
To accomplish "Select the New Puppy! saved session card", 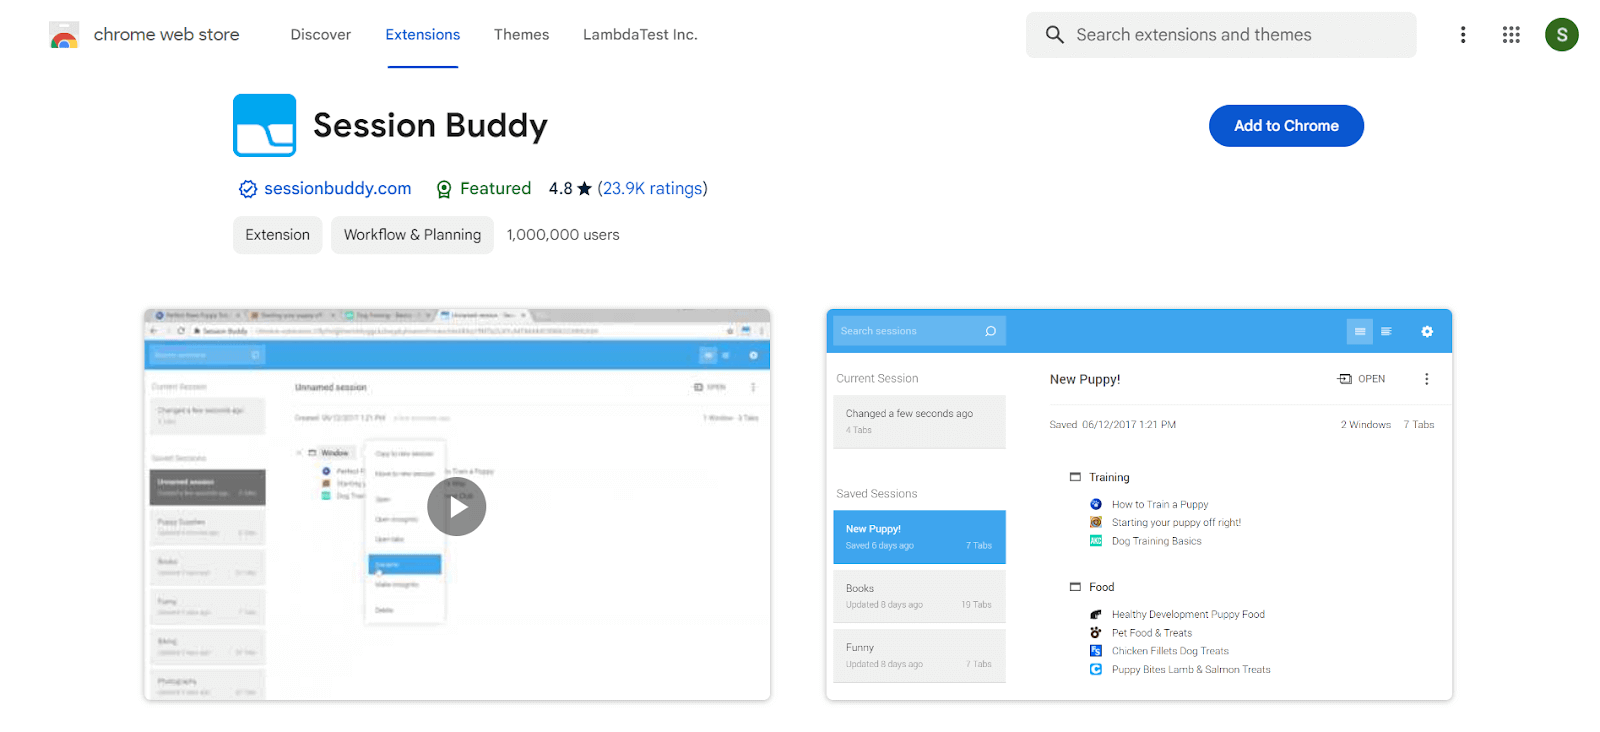I will click(x=919, y=537).
